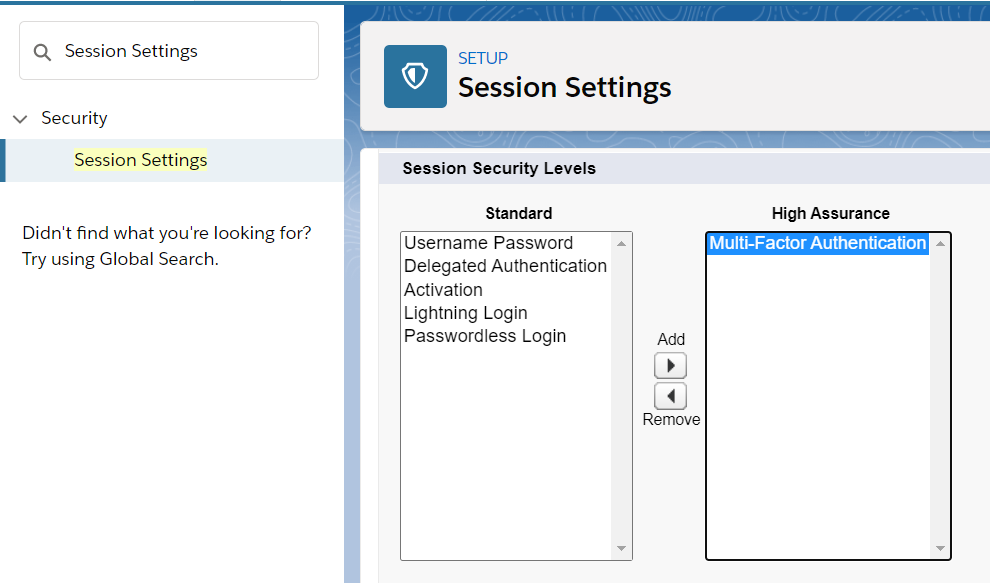Click the Session Settings shield icon
The width and height of the screenshot is (990, 583).
(x=415, y=76)
